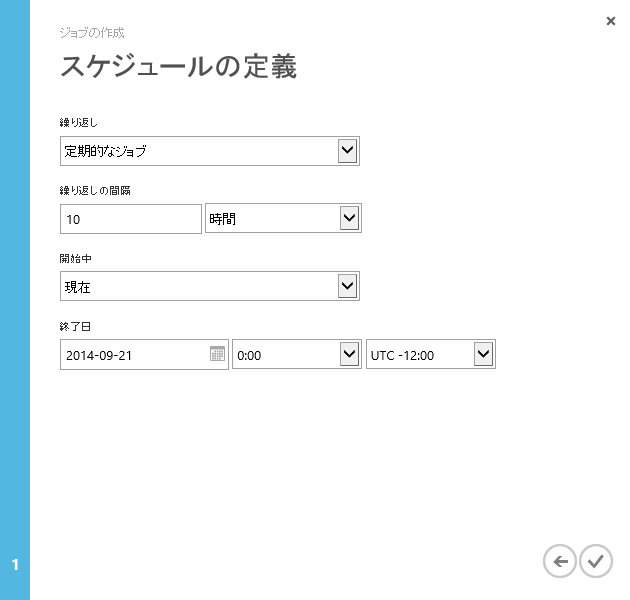Click the 終了日 label
This screenshot has width=630, height=600.
point(76,326)
